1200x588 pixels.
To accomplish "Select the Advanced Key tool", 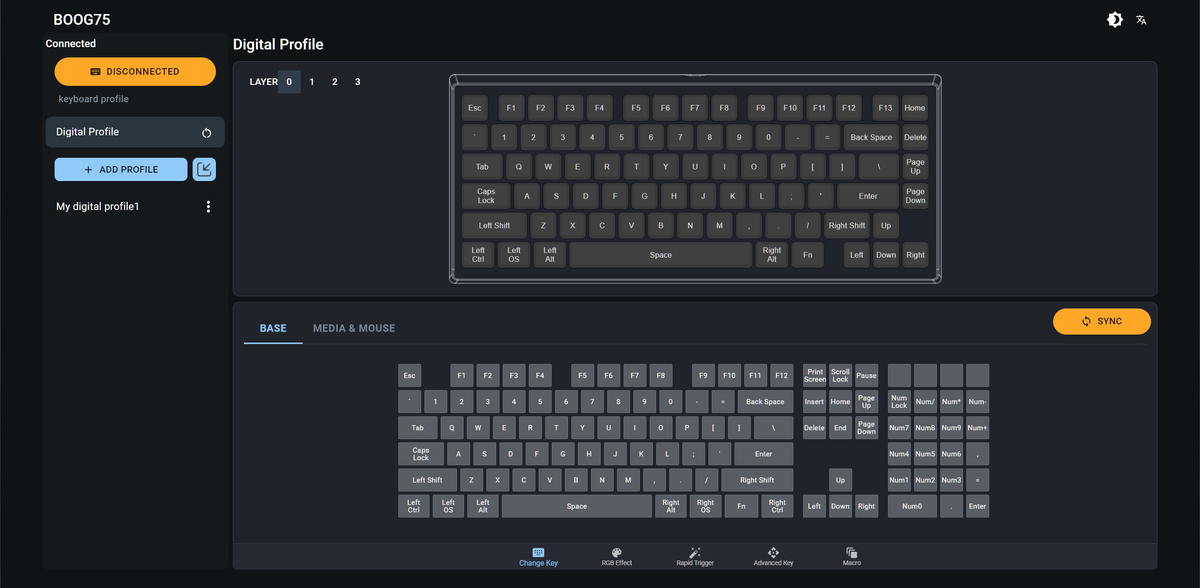I will (x=773, y=557).
